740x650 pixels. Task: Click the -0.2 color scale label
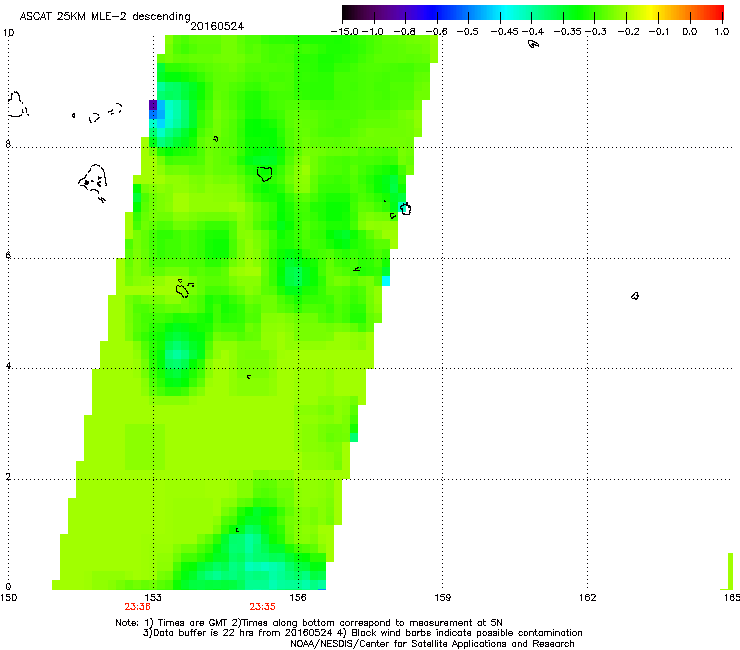click(627, 32)
